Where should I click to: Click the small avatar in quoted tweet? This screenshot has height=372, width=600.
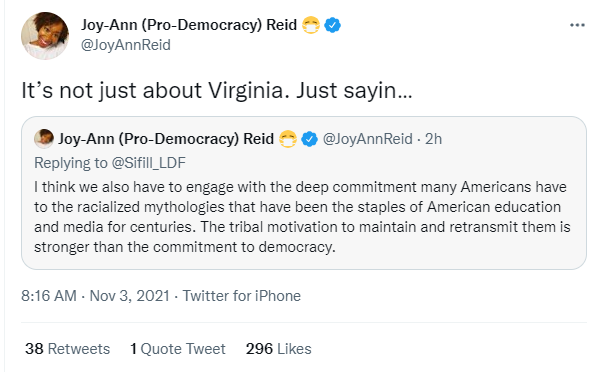pyautogui.click(x=44, y=139)
